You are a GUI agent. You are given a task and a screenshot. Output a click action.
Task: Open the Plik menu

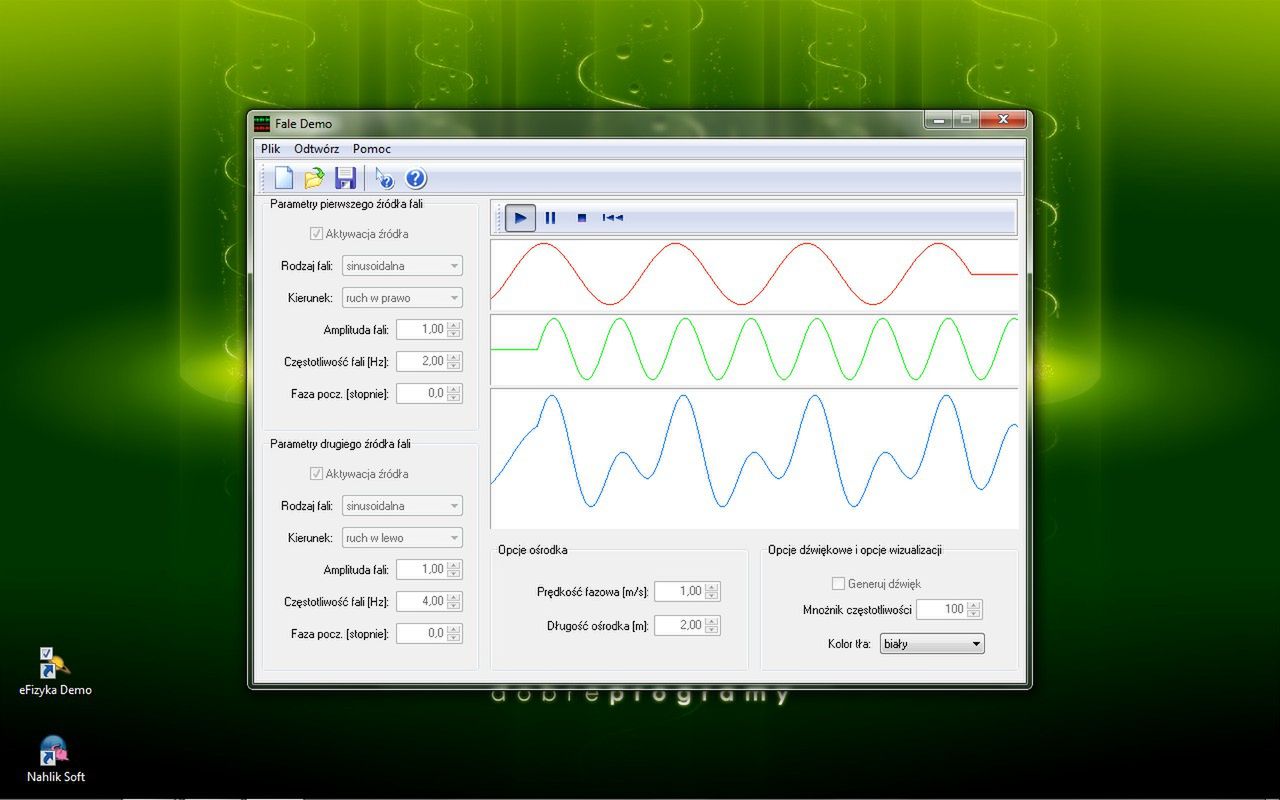pyautogui.click(x=271, y=148)
